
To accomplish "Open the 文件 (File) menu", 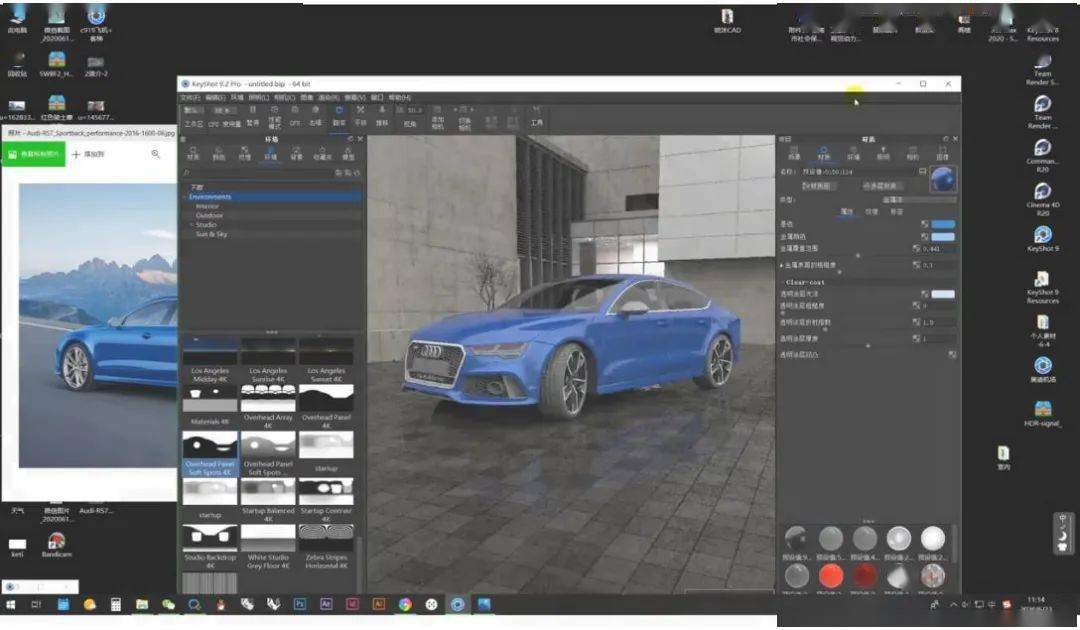I will click(191, 98).
